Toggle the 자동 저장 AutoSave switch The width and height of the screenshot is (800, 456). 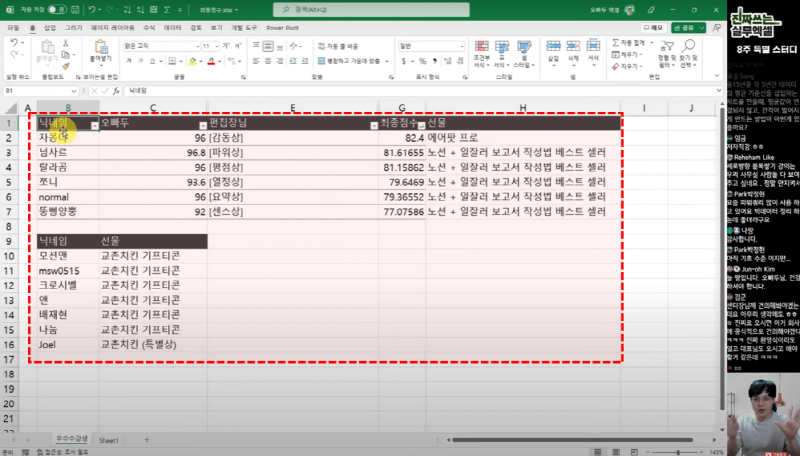(x=57, y=10)
